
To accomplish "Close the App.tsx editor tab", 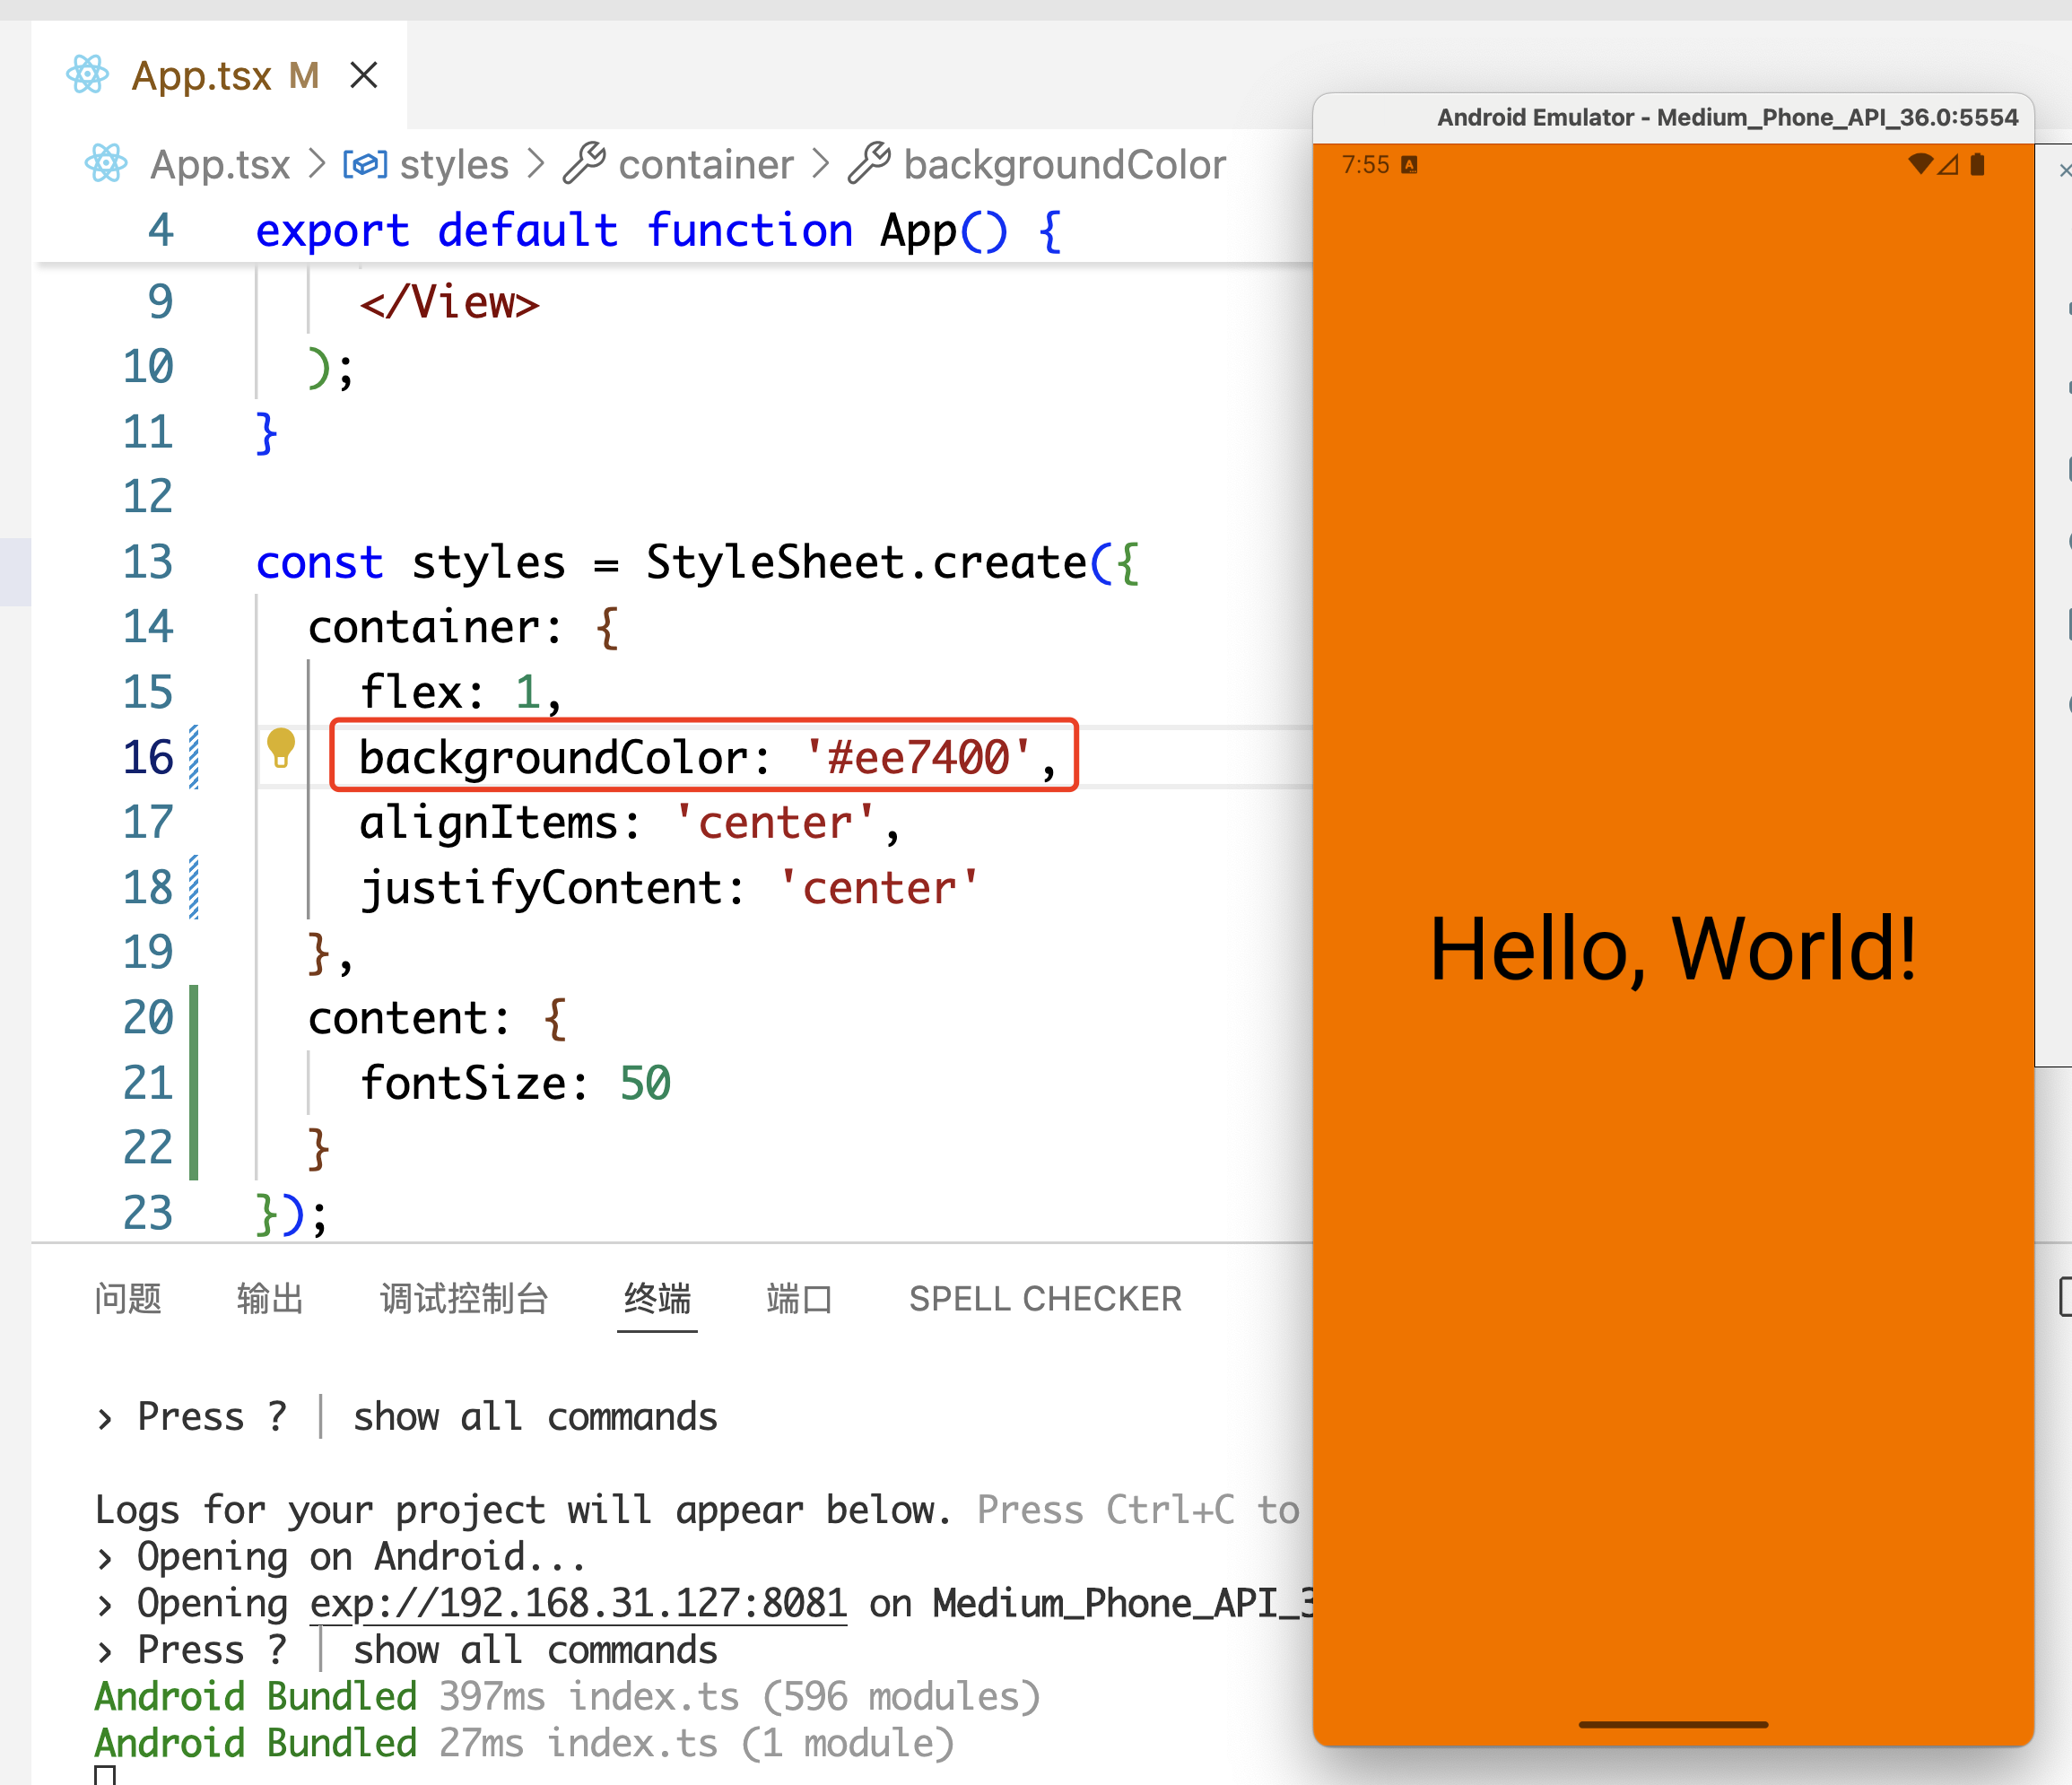I will click(364, 75).
